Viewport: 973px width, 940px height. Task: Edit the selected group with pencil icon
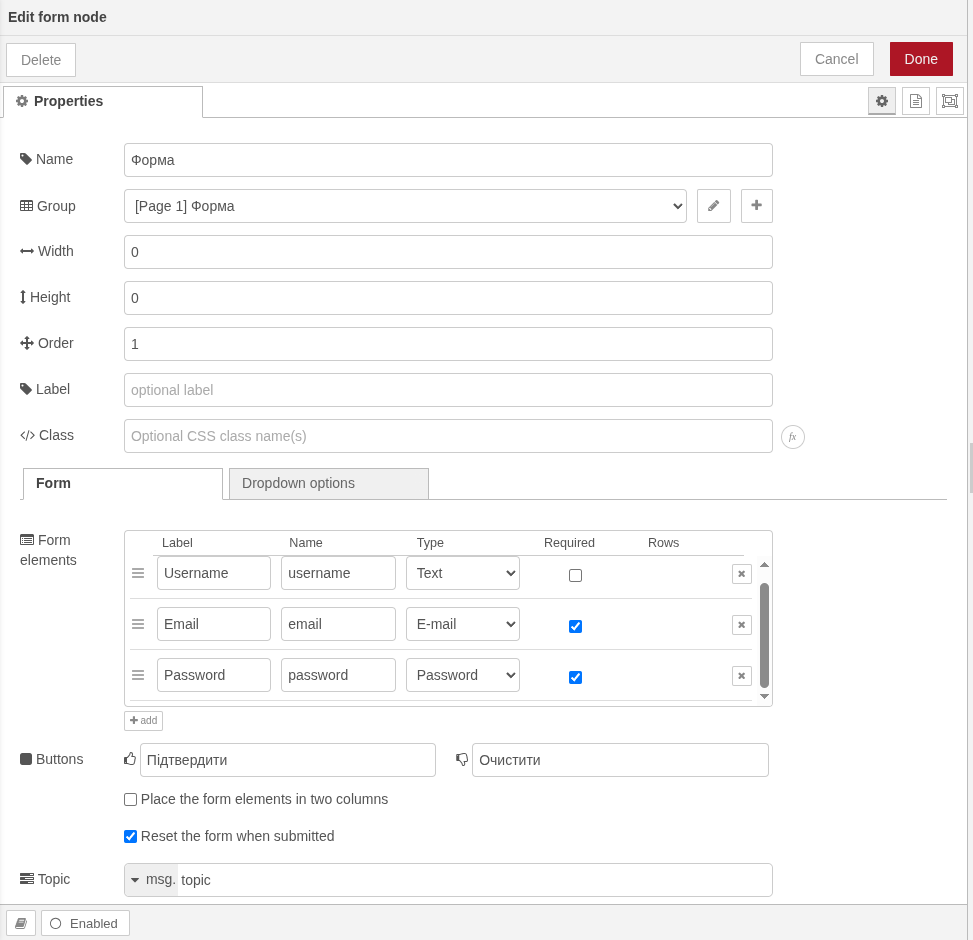(x=713, y=206)
